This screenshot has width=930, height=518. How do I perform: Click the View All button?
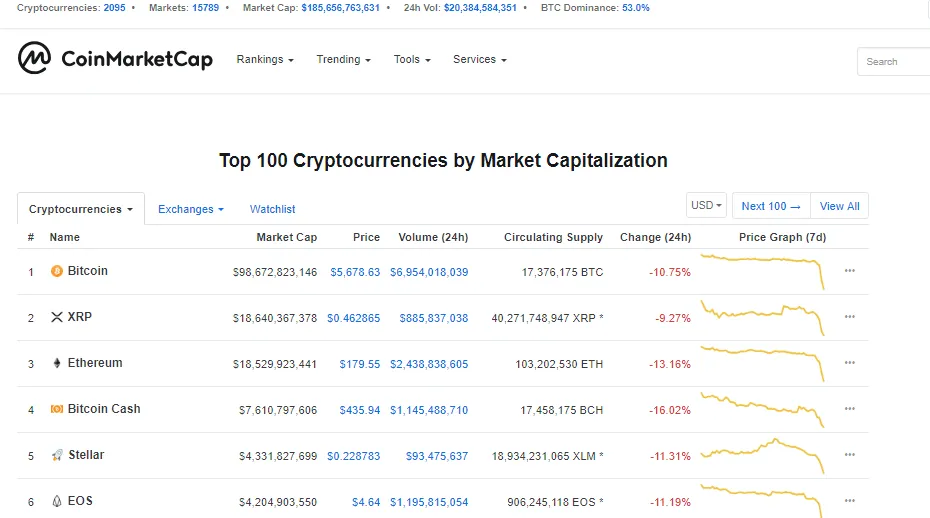tap(839, 206)
